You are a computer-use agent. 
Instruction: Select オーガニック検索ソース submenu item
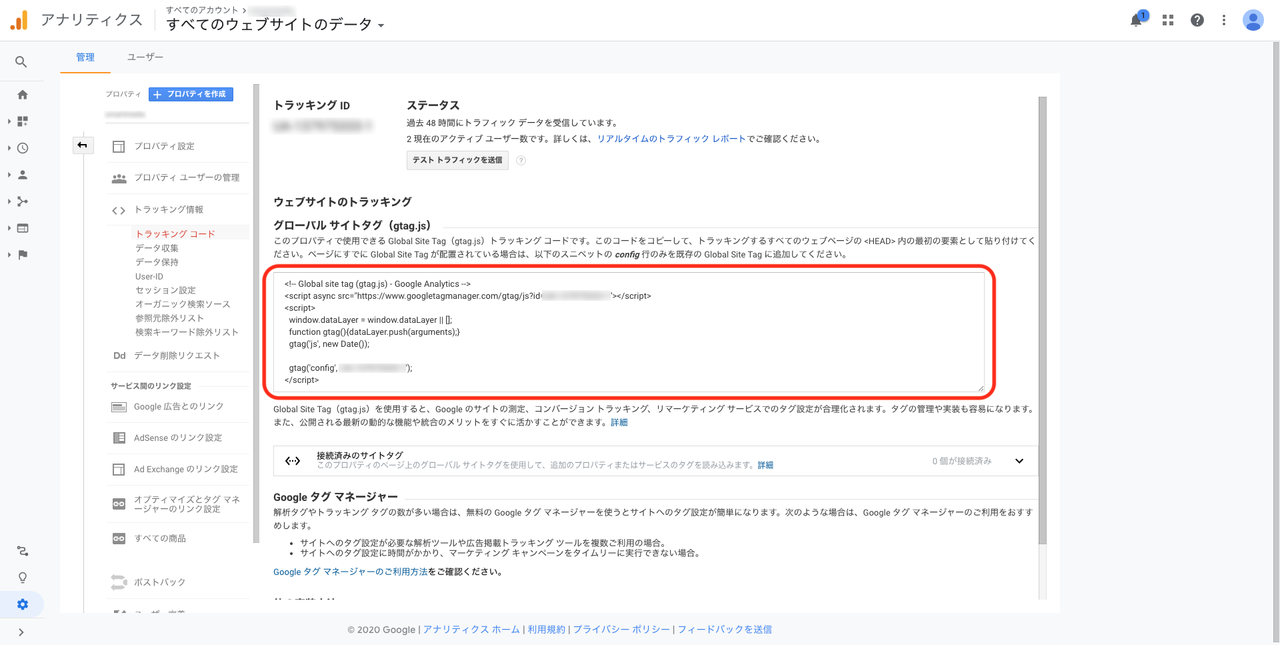pos(183,304)
